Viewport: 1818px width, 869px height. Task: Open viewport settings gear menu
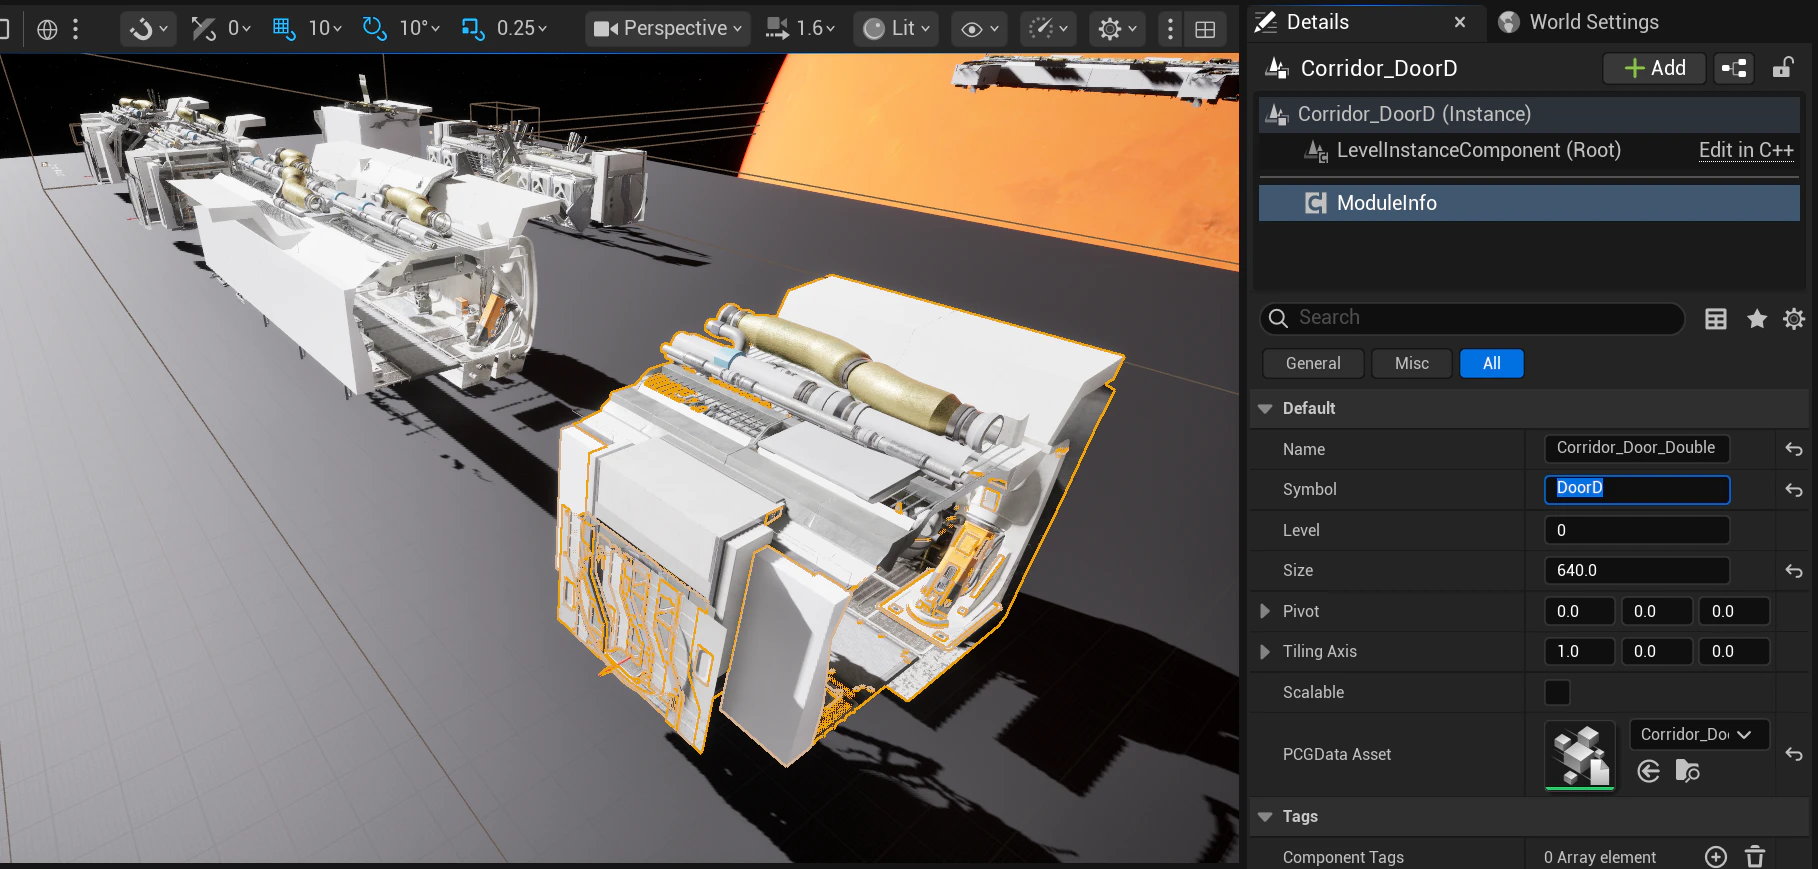[1117, 29]
